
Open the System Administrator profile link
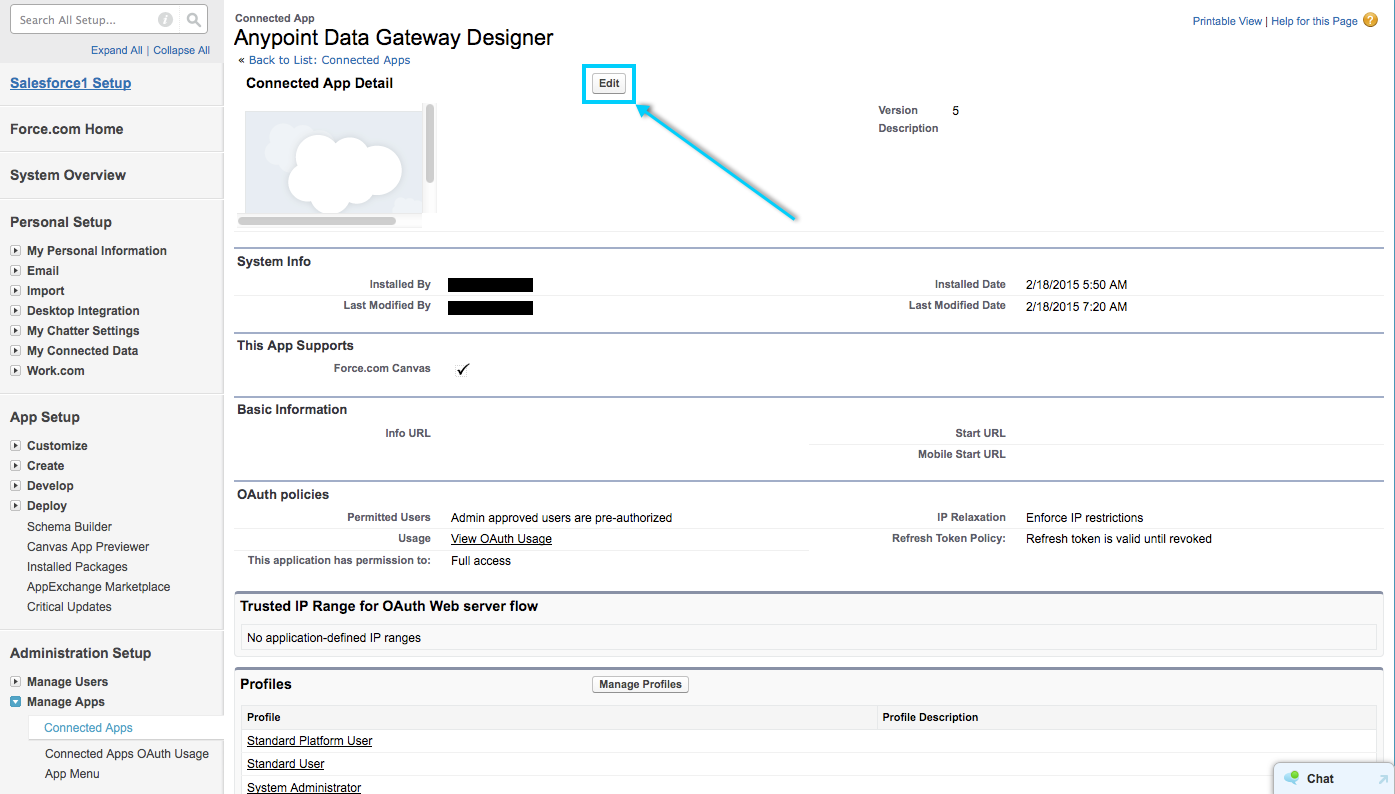pos(304,788)
